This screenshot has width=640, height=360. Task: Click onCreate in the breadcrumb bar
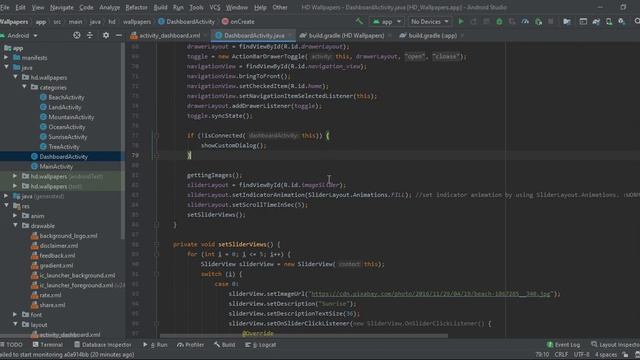click(238, 22)
